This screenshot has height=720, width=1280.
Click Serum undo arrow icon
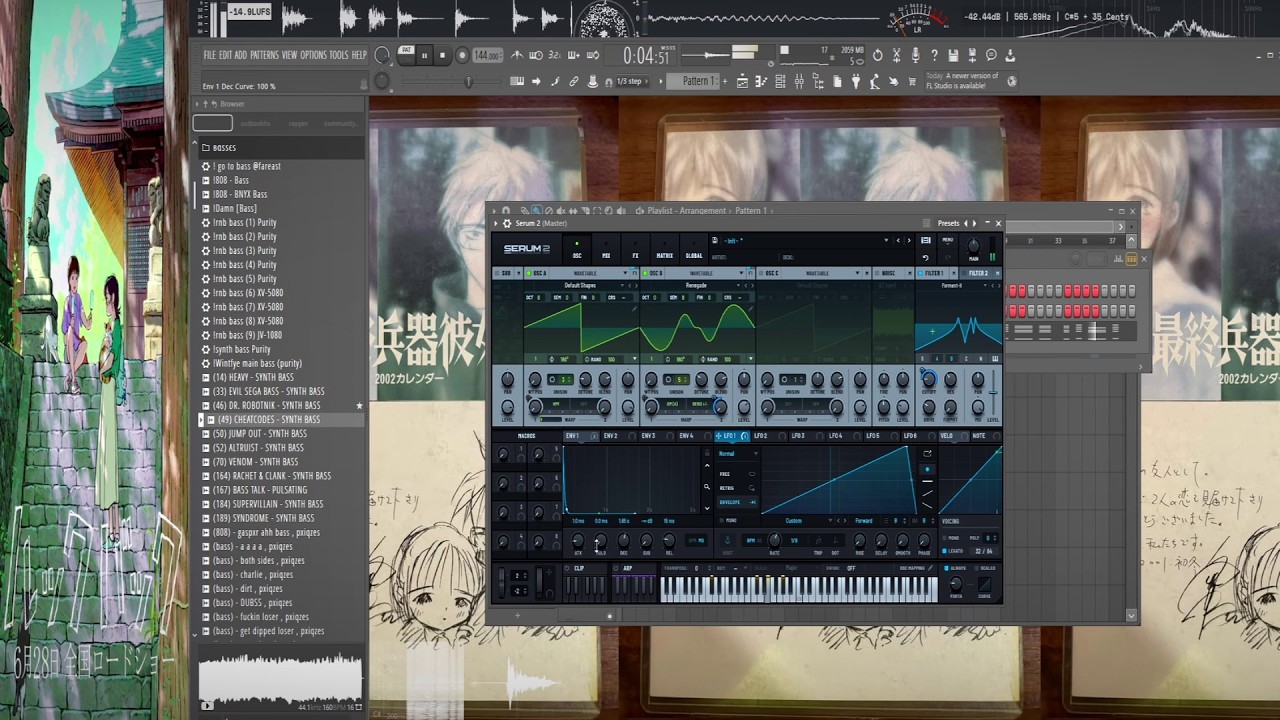click(x=925, y=258)
